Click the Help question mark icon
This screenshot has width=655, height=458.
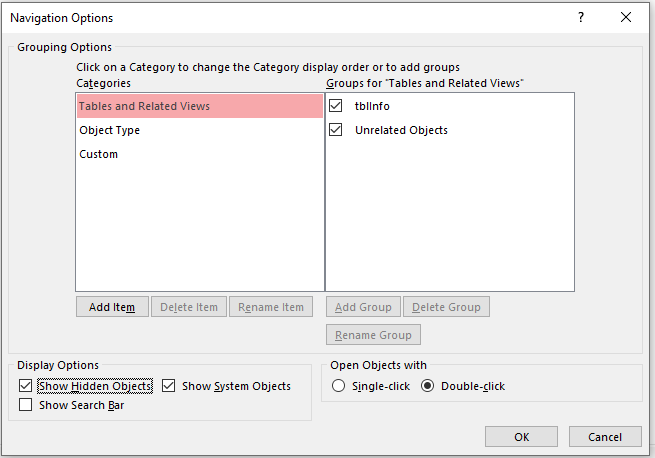pyautogui.click(x=581, y=17)
